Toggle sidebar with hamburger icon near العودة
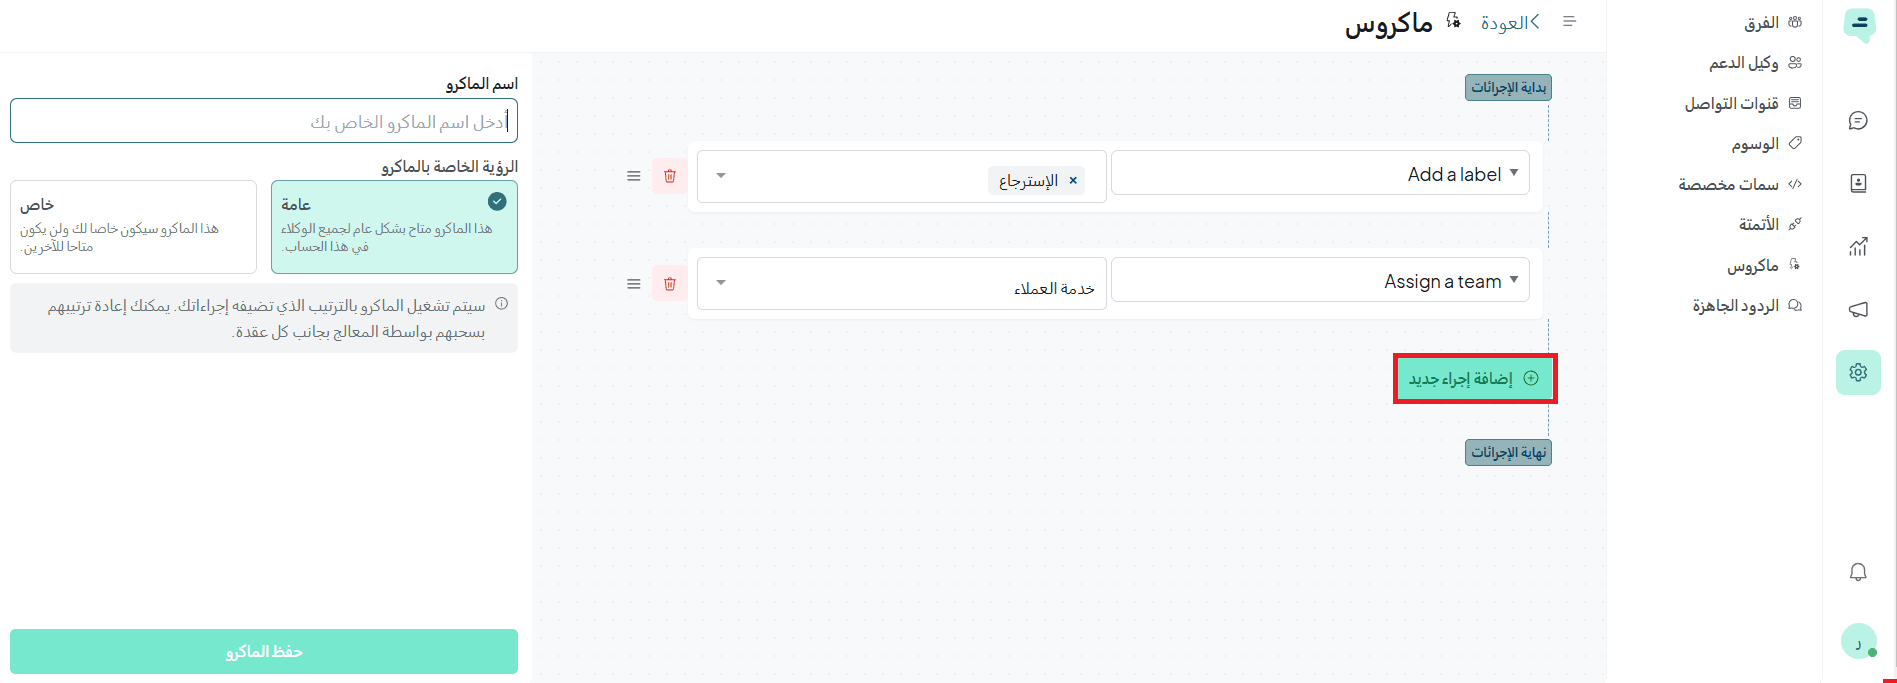The image size is (1897, 683). (x=1569, y=22)
